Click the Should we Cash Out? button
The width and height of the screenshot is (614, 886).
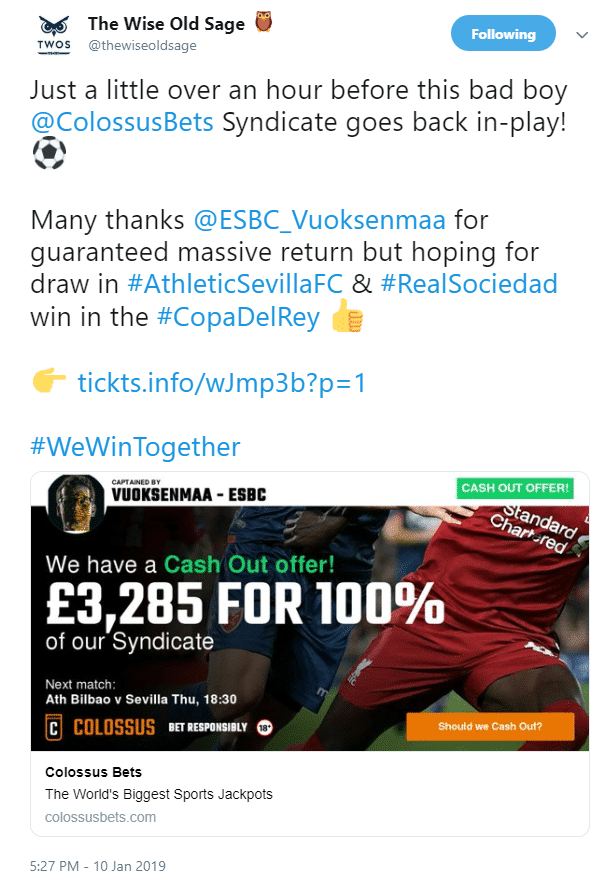point(490,727)
